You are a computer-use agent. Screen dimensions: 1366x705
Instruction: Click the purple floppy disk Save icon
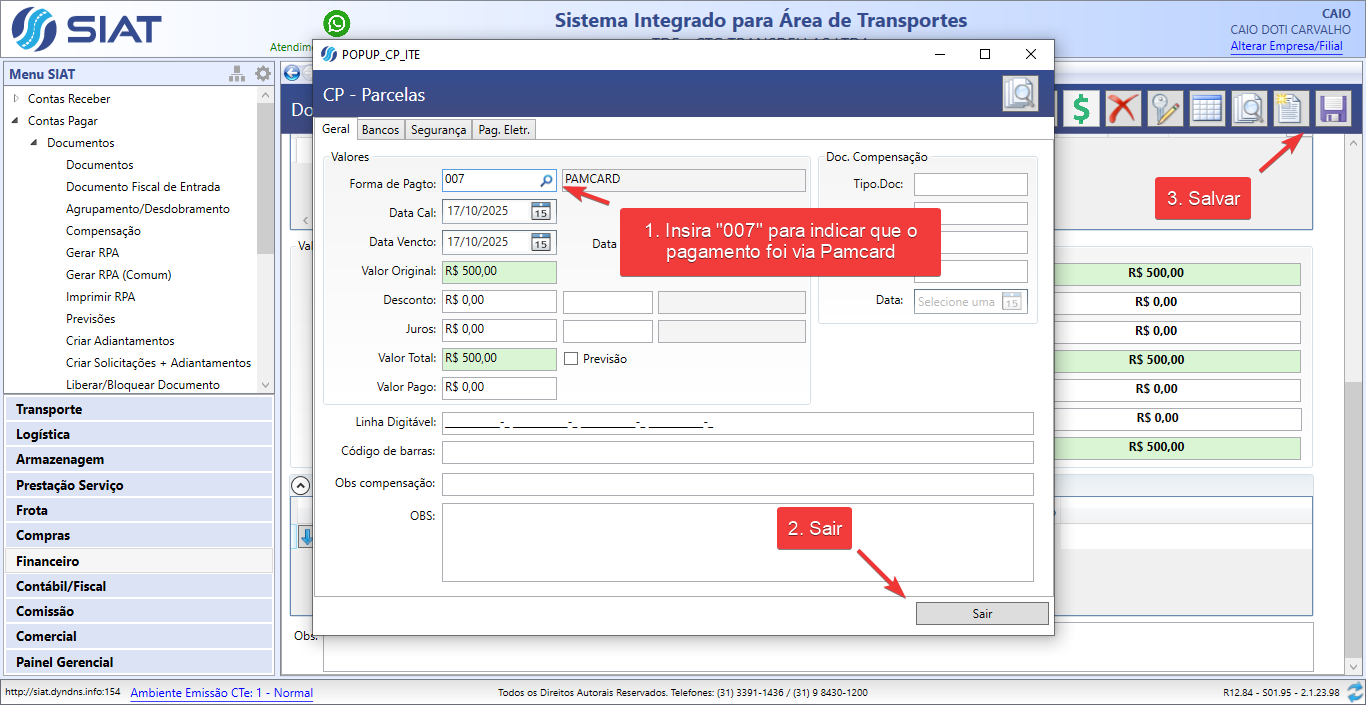coord(1331,109)
